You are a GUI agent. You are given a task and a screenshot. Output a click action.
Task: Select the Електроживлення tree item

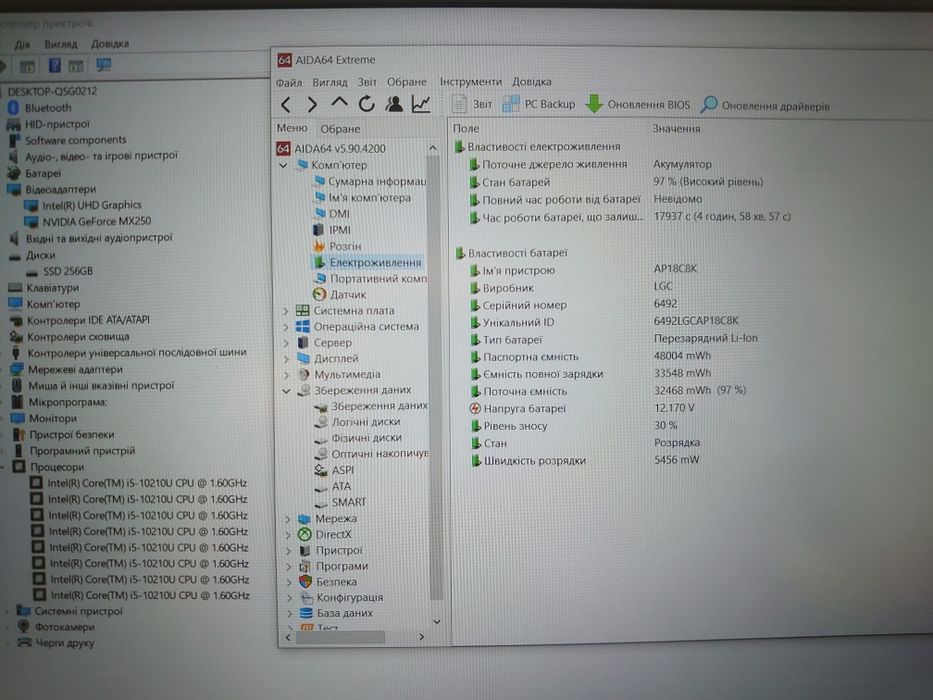368,262
